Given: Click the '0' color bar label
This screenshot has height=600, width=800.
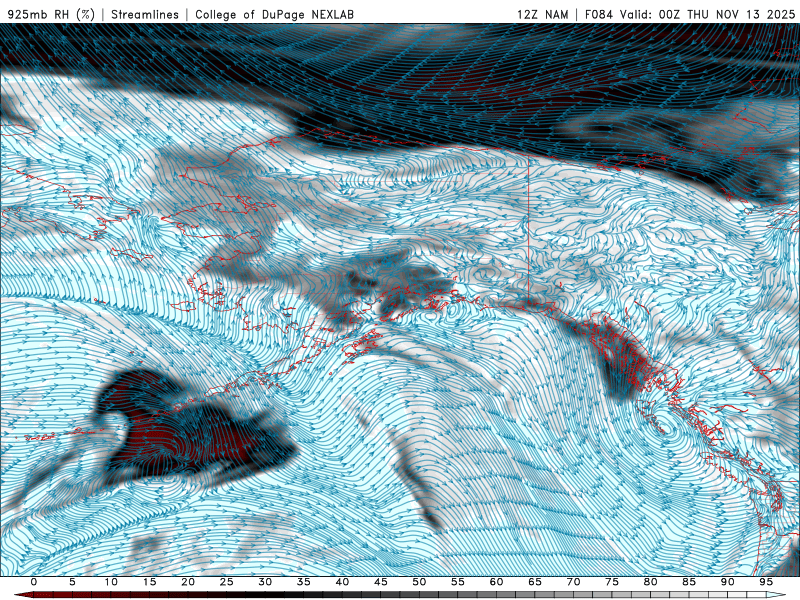Looking at the screenshot, I should (x=34, y=582).
